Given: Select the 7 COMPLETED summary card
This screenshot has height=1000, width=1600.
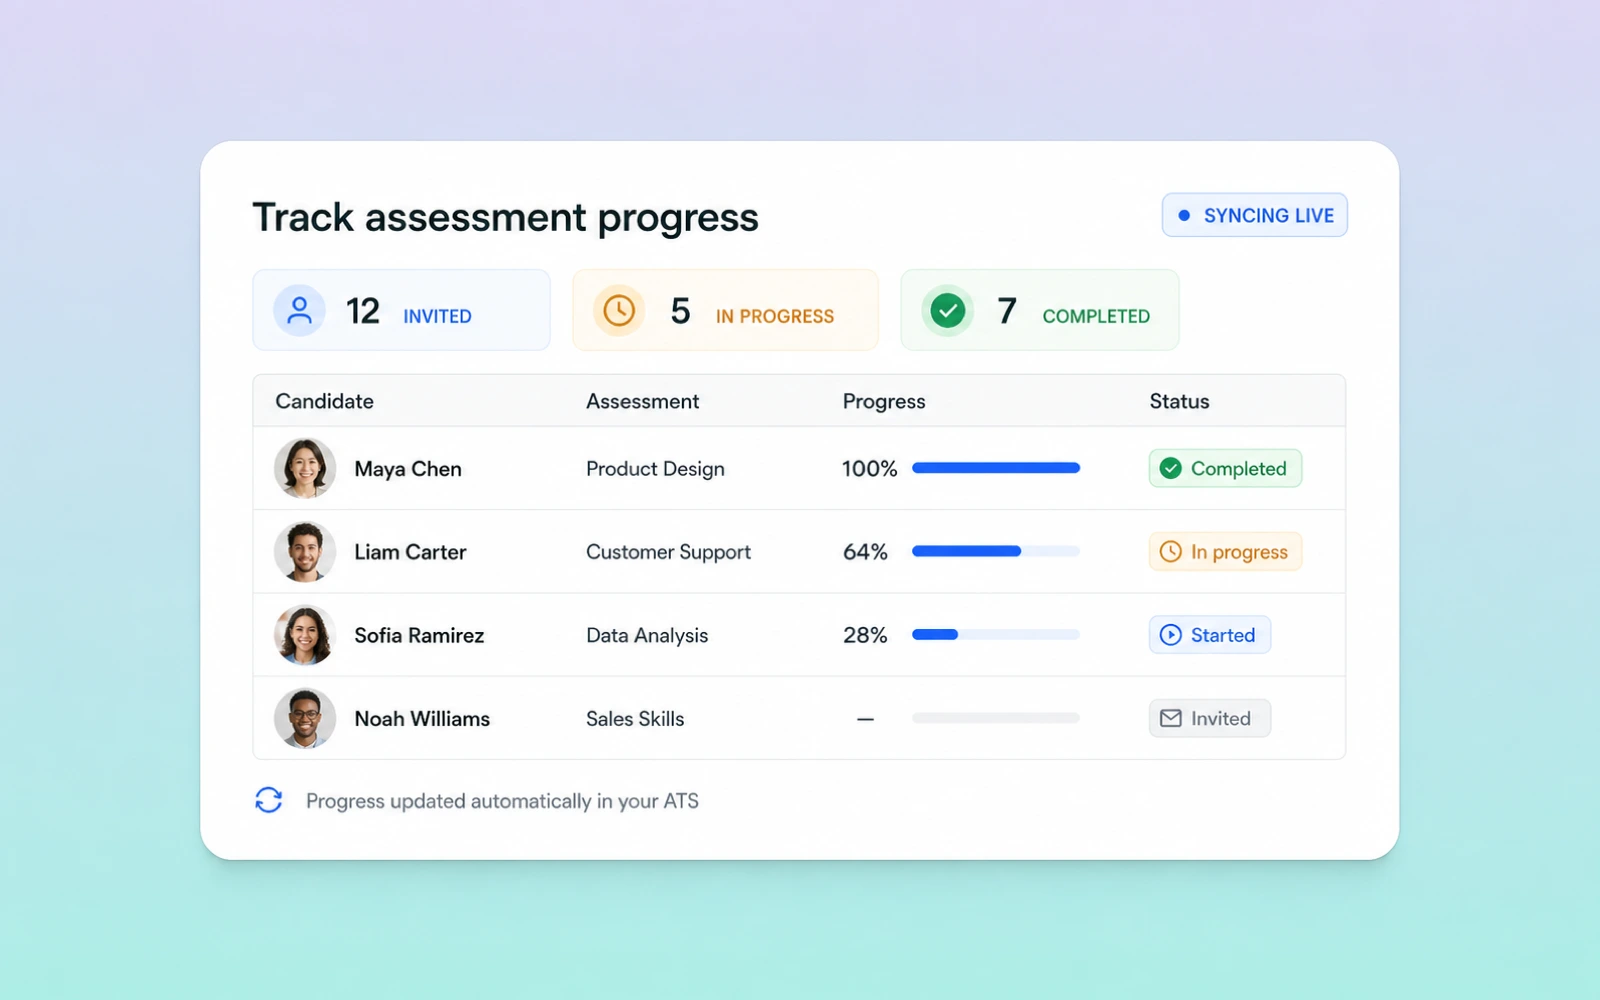Looking at the screenshot, I should (x=1039, y=310).
